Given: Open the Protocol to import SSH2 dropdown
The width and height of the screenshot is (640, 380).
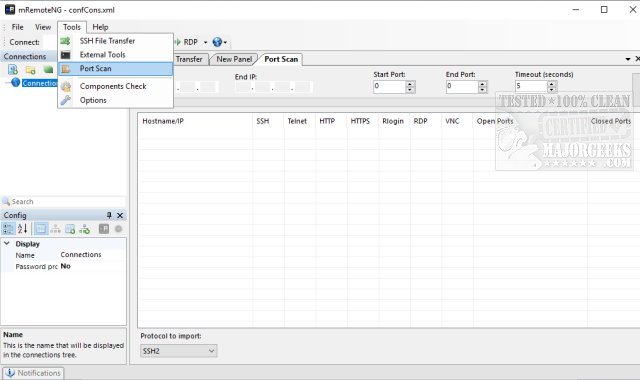Looking at the screenshot, I should 179,351.
